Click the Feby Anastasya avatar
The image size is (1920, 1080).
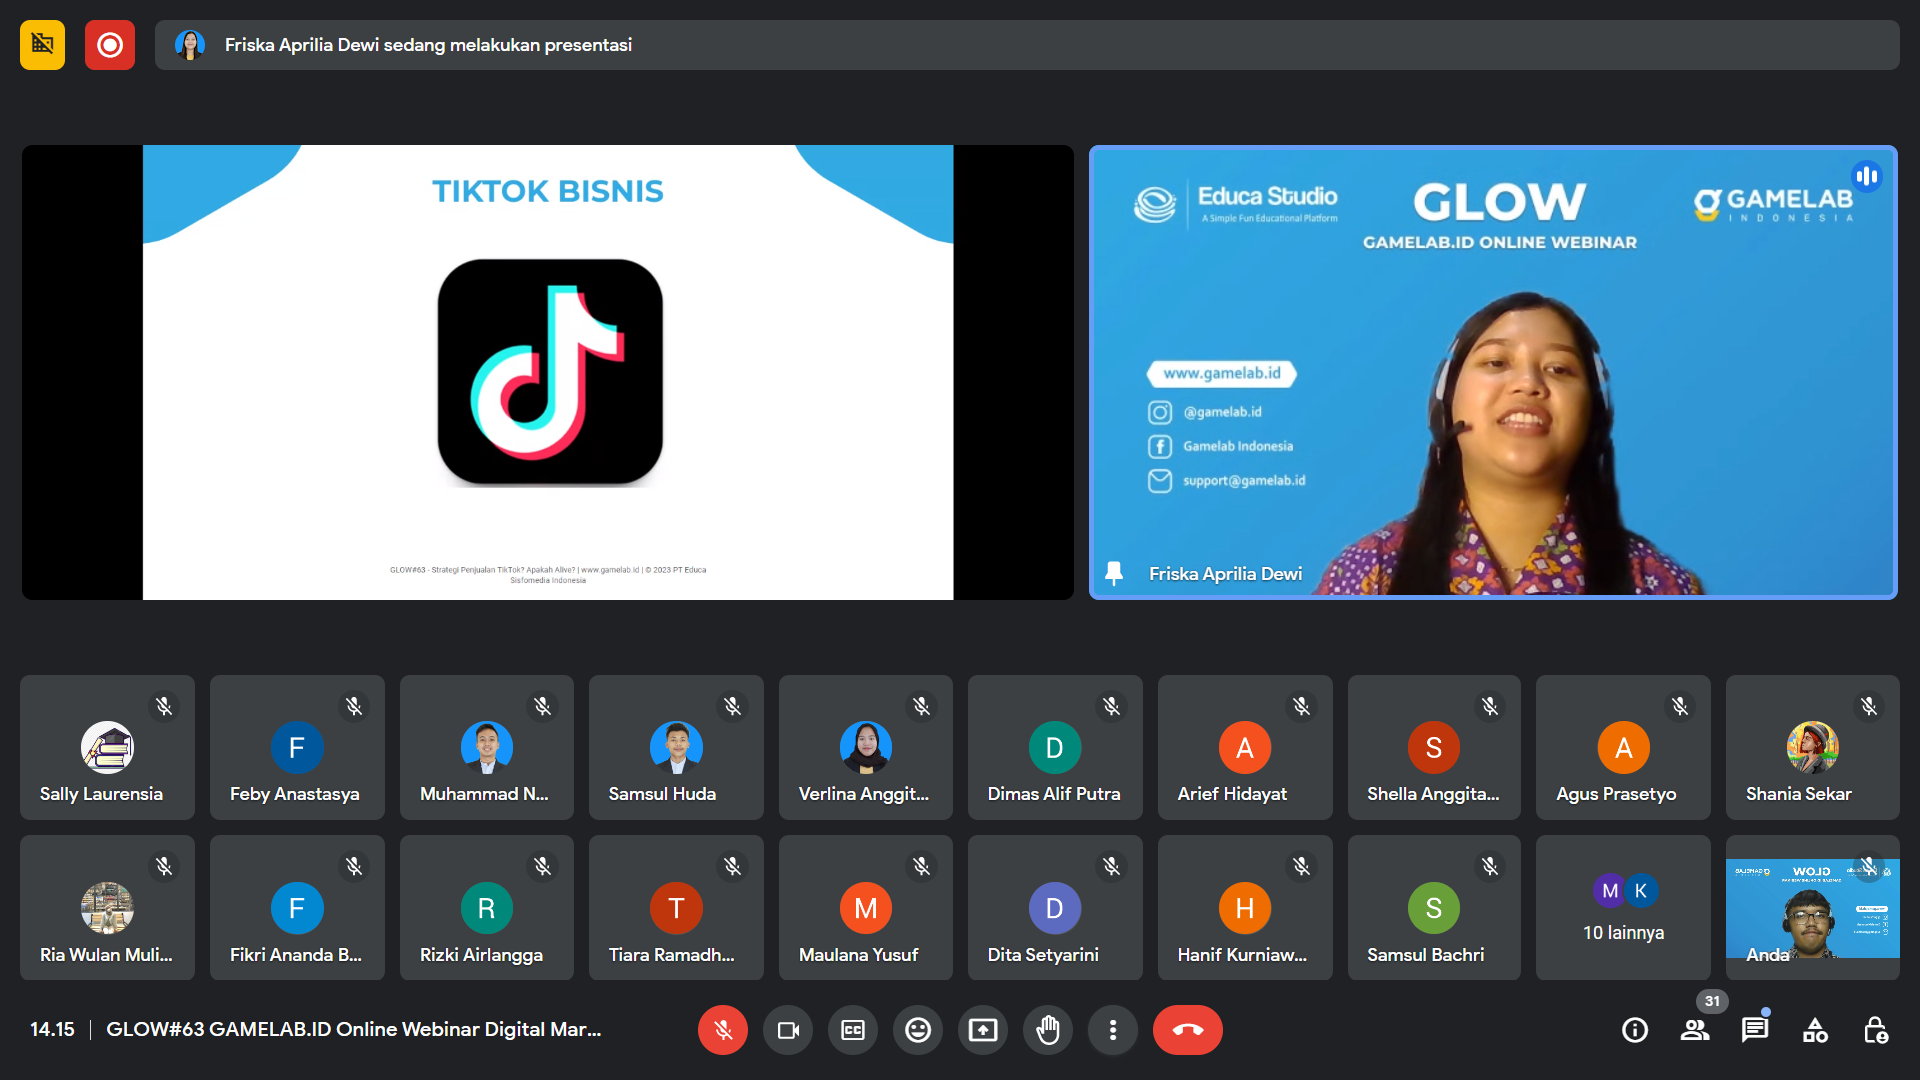point(297,747)
